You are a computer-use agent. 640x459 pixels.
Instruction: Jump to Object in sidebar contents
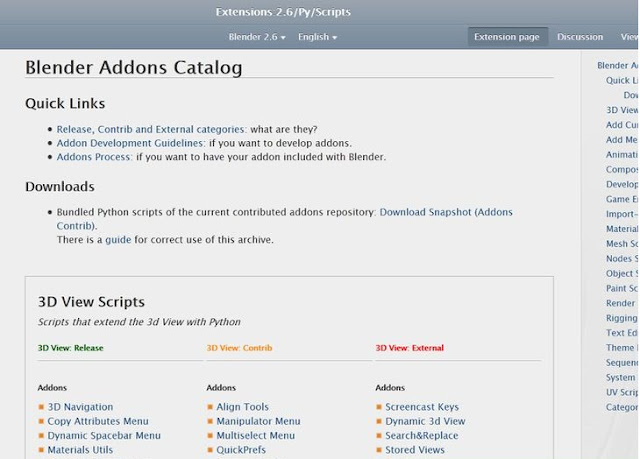pos(622,273)
